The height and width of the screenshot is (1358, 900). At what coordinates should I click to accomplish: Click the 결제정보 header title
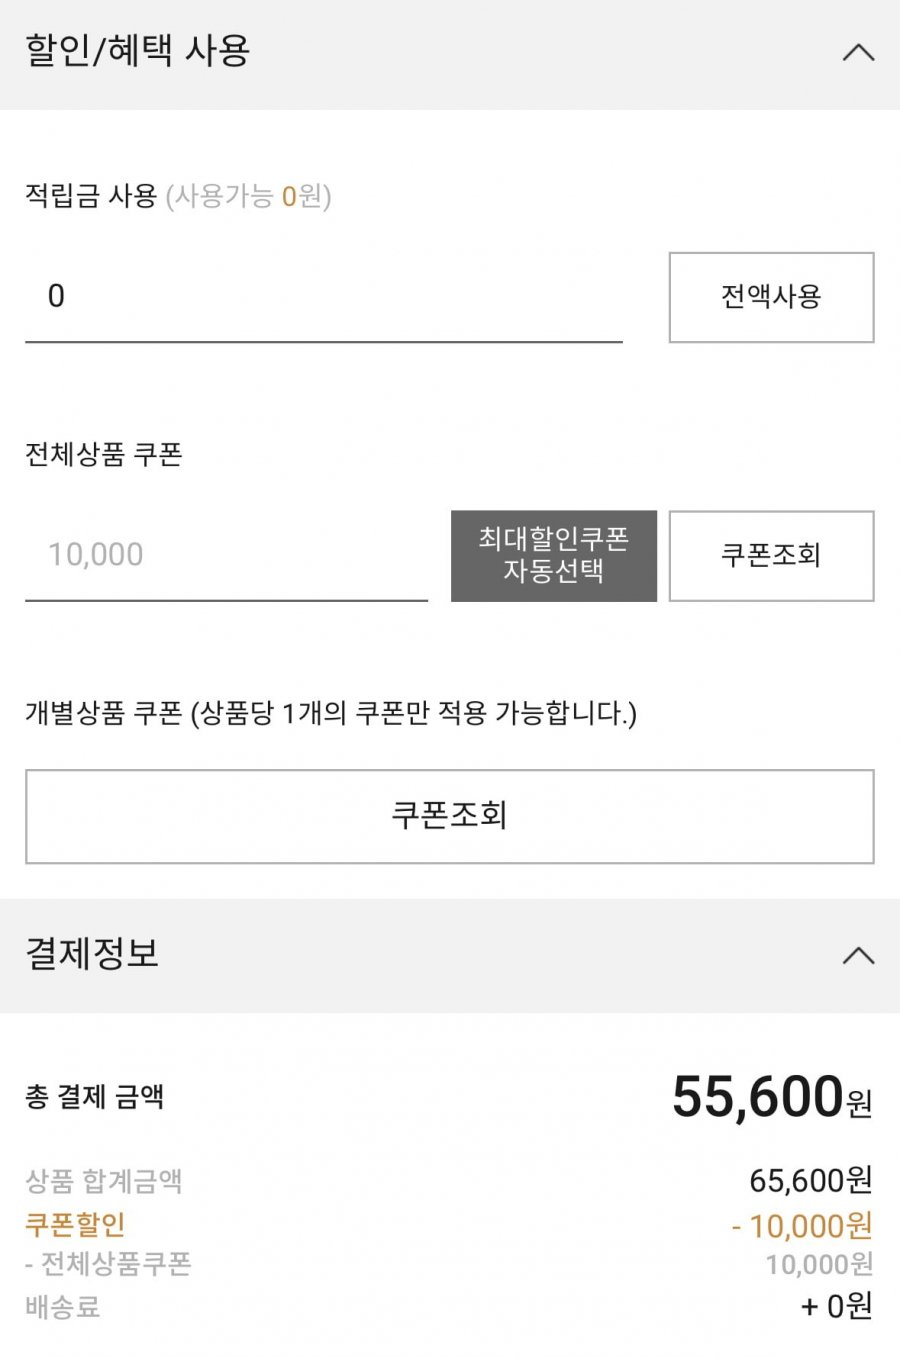pyautogui.click(x=92, y=953)
